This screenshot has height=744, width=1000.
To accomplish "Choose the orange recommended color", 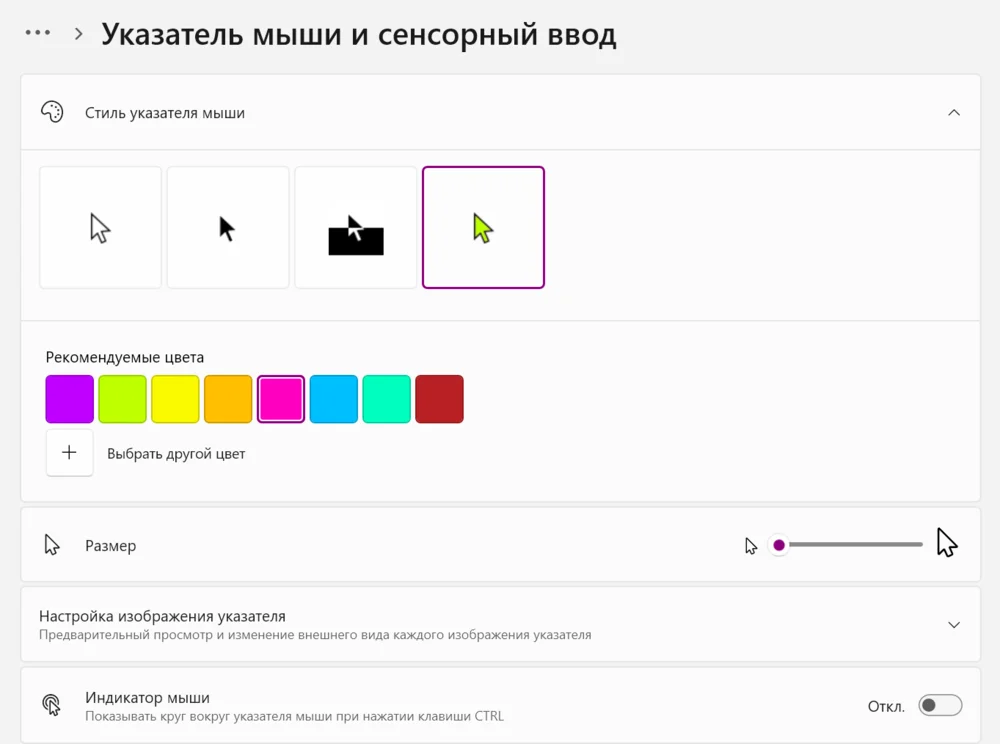I will click(x=228, y=399).
